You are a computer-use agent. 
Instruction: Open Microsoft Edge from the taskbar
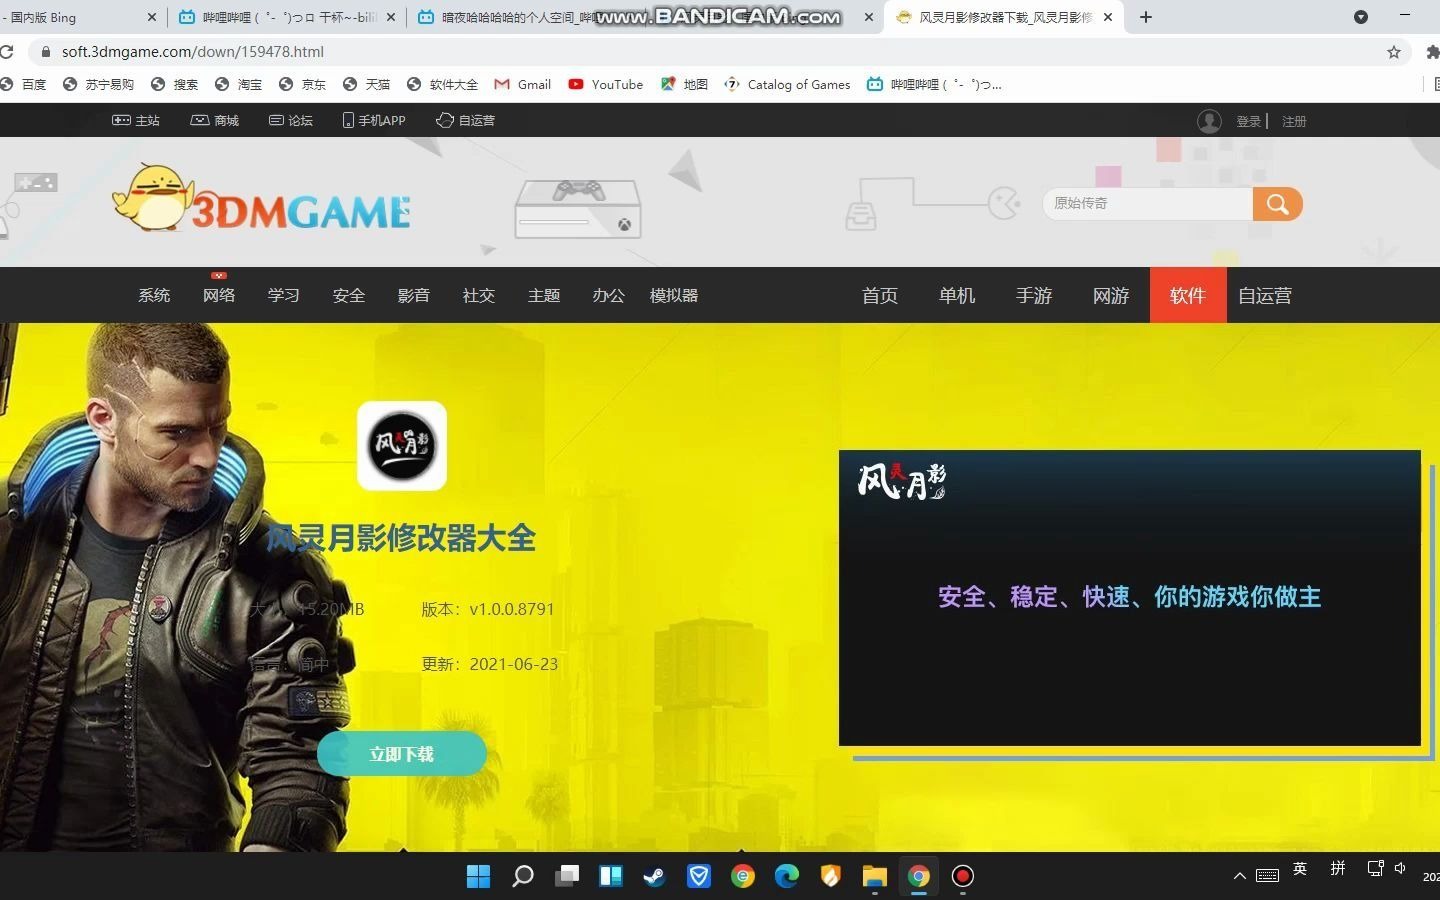click(787, 876)
